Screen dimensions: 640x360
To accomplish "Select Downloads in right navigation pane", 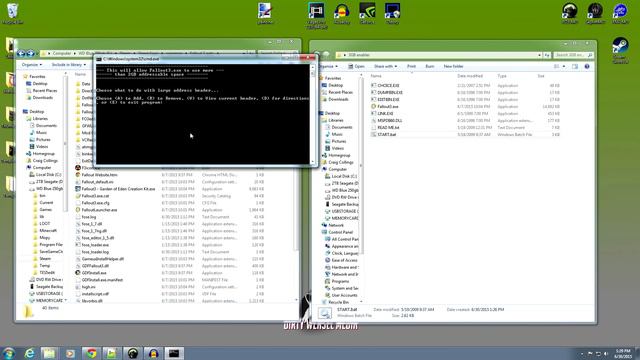I will 338,100.
